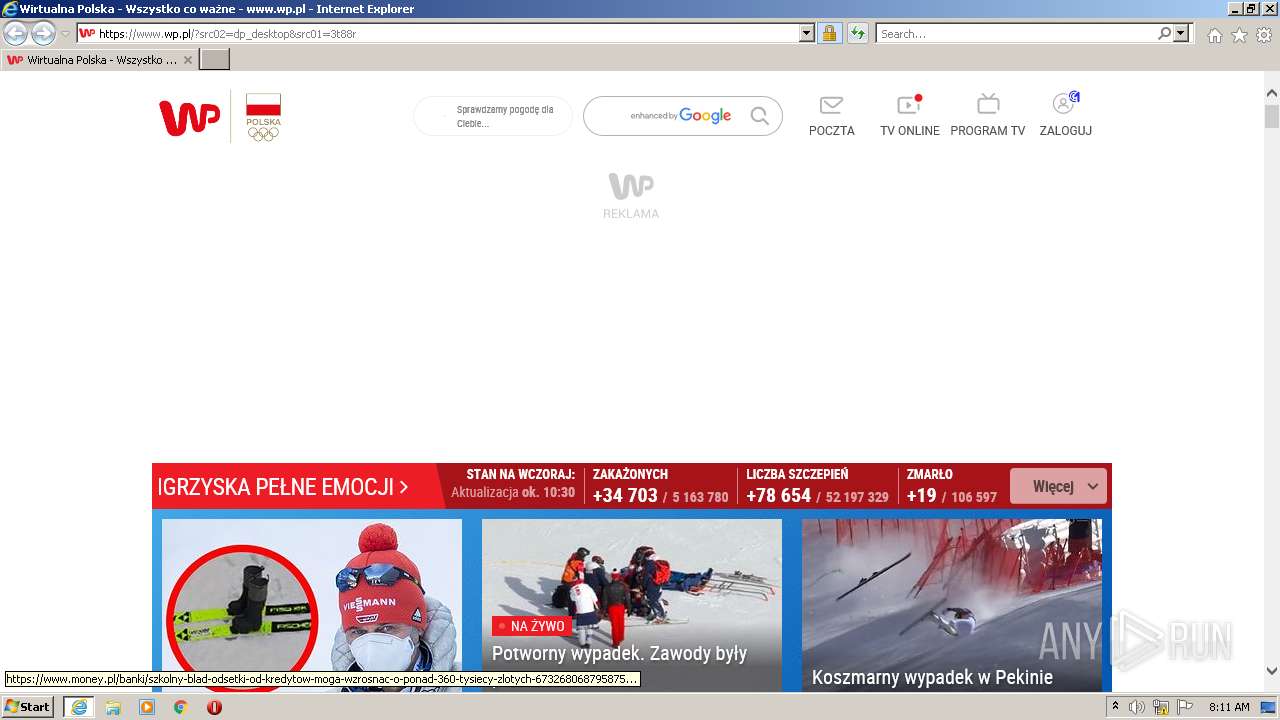The image size is (1280, 720).
Task: Open a new blank tab
Action: [x=215, y=60]
